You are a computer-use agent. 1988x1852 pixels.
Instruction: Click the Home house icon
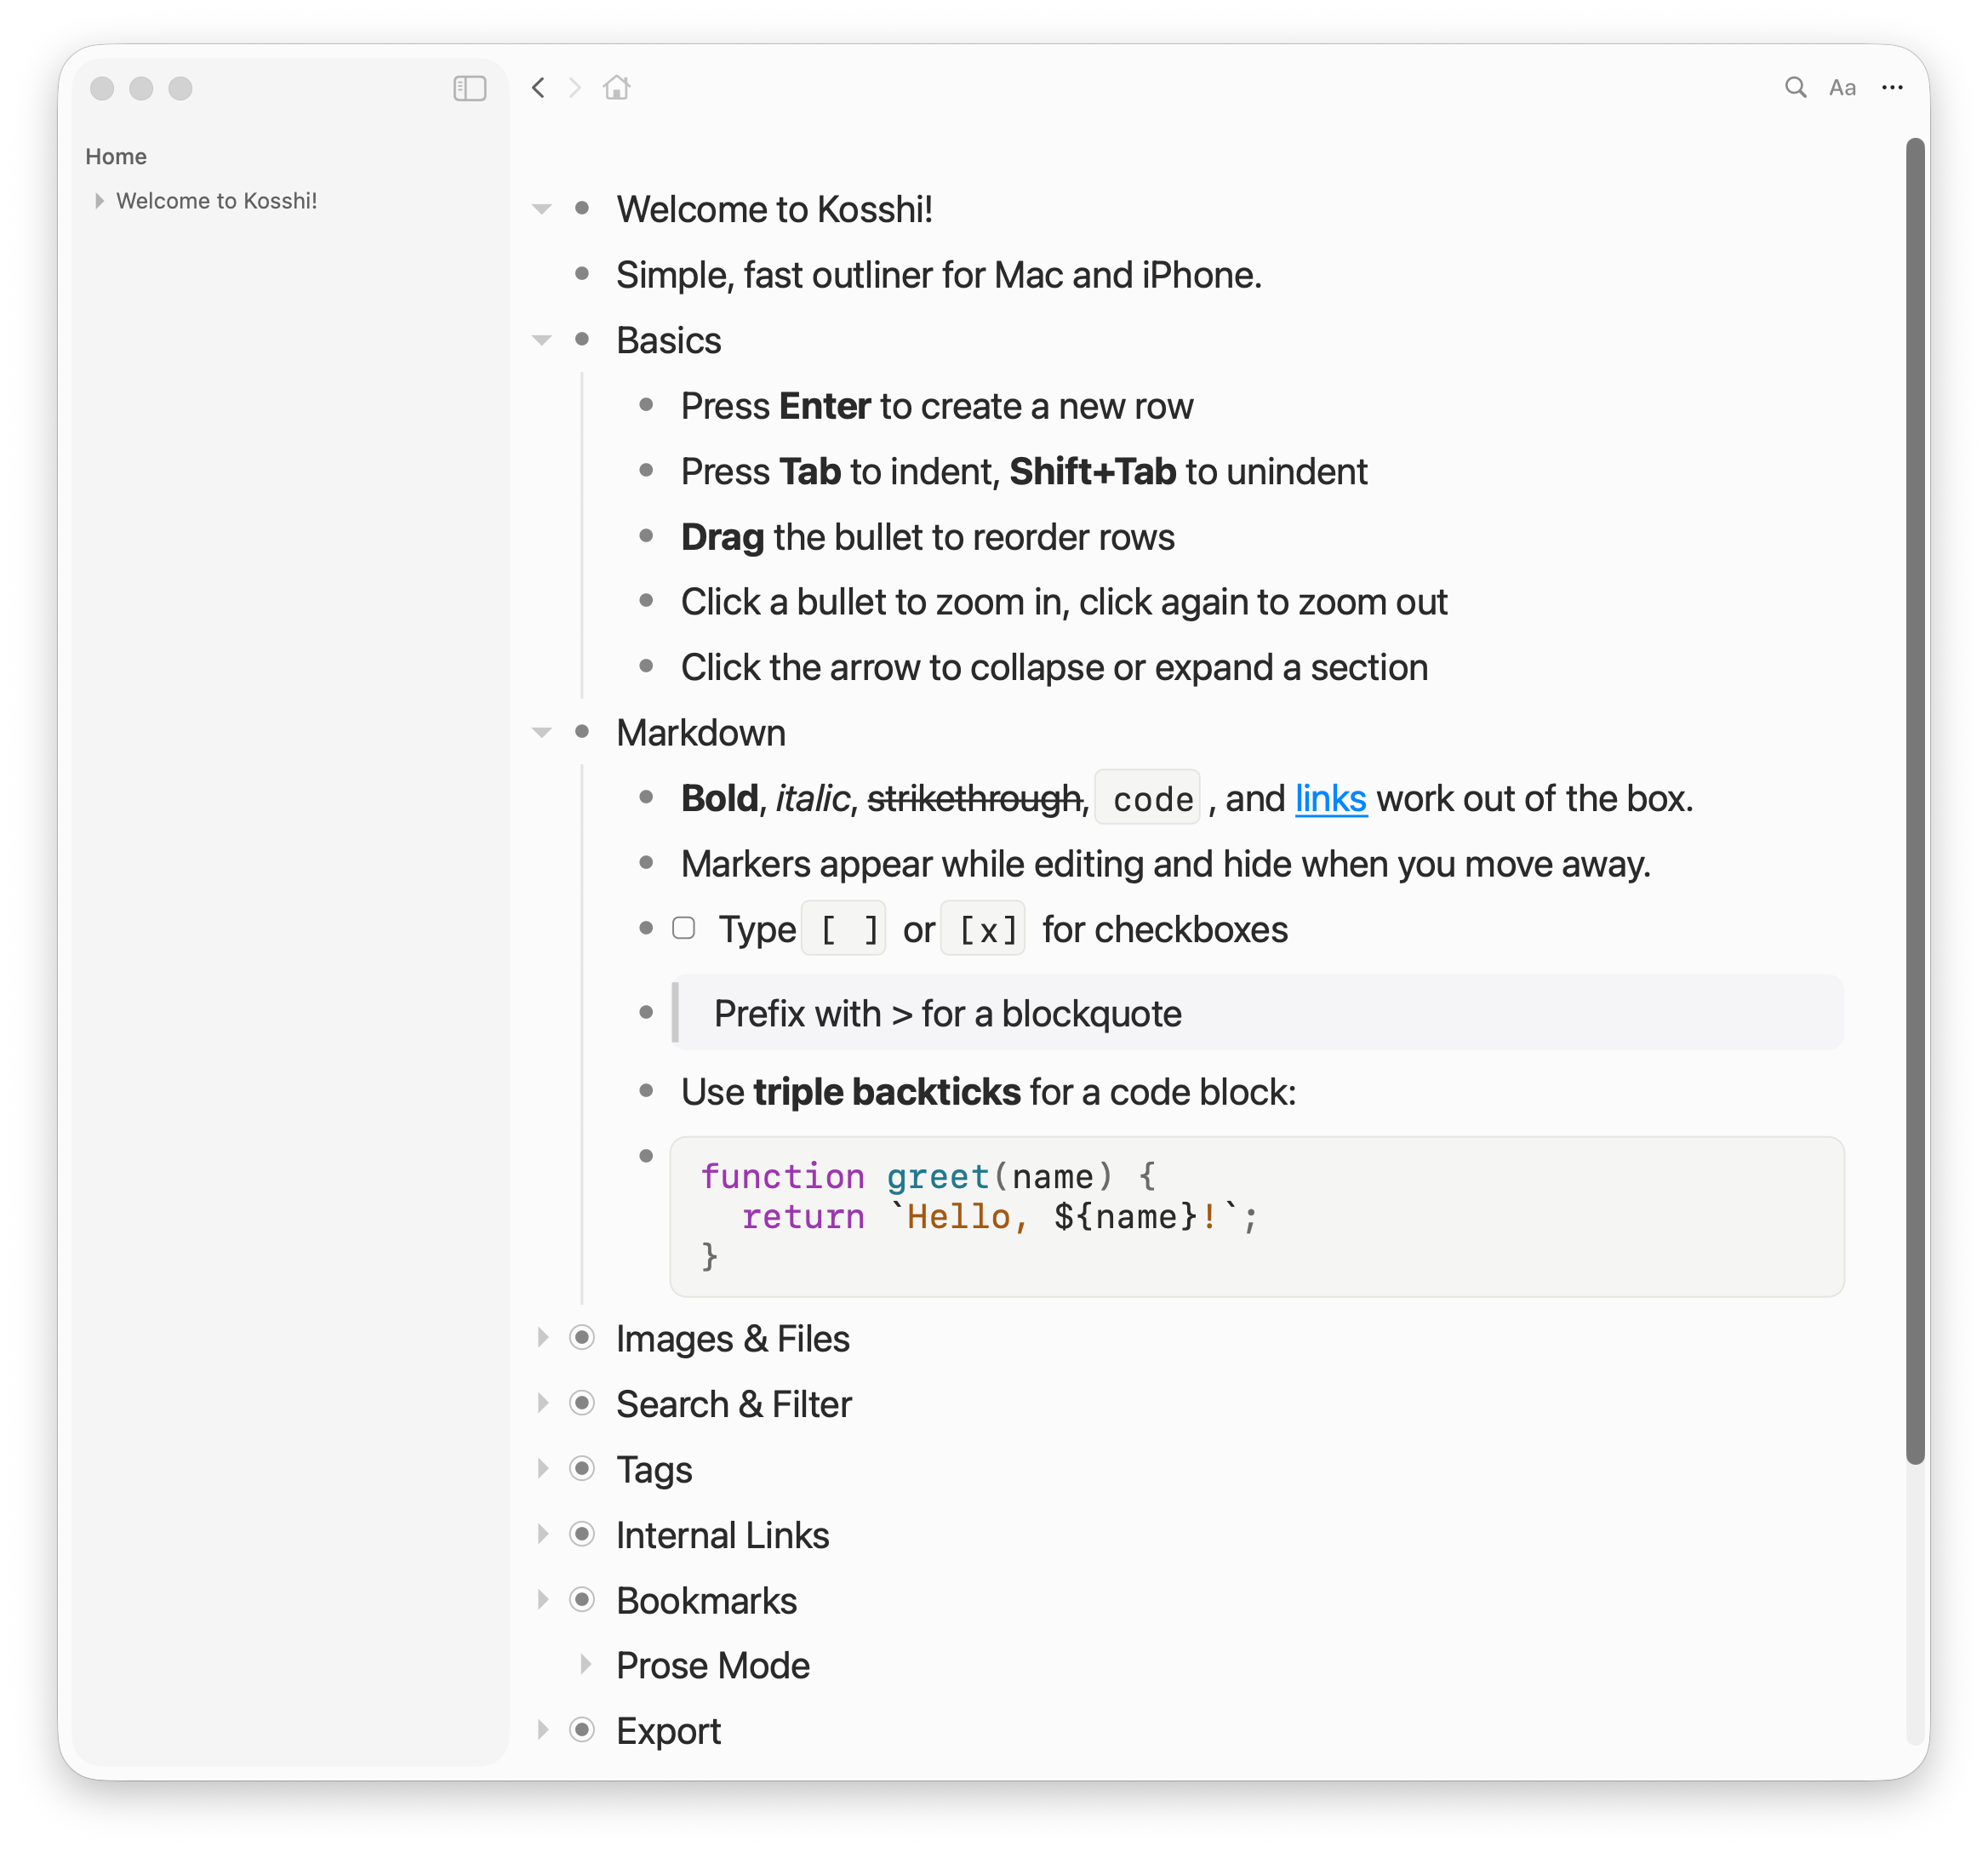[x=616, y=88]
